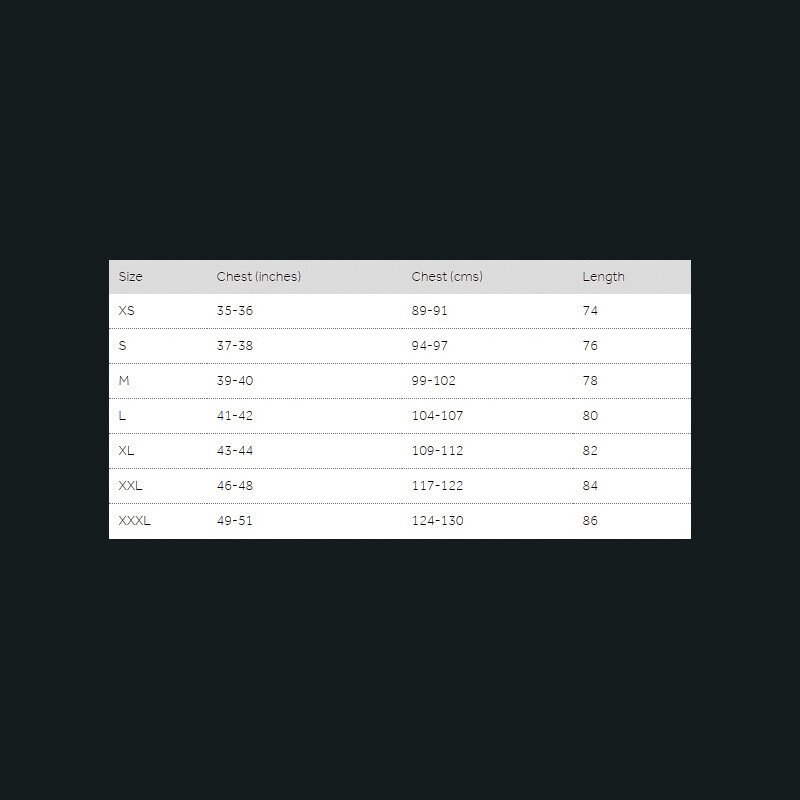Click the Chest (cms) column header

pyautogui.click(x=447, y=277)
